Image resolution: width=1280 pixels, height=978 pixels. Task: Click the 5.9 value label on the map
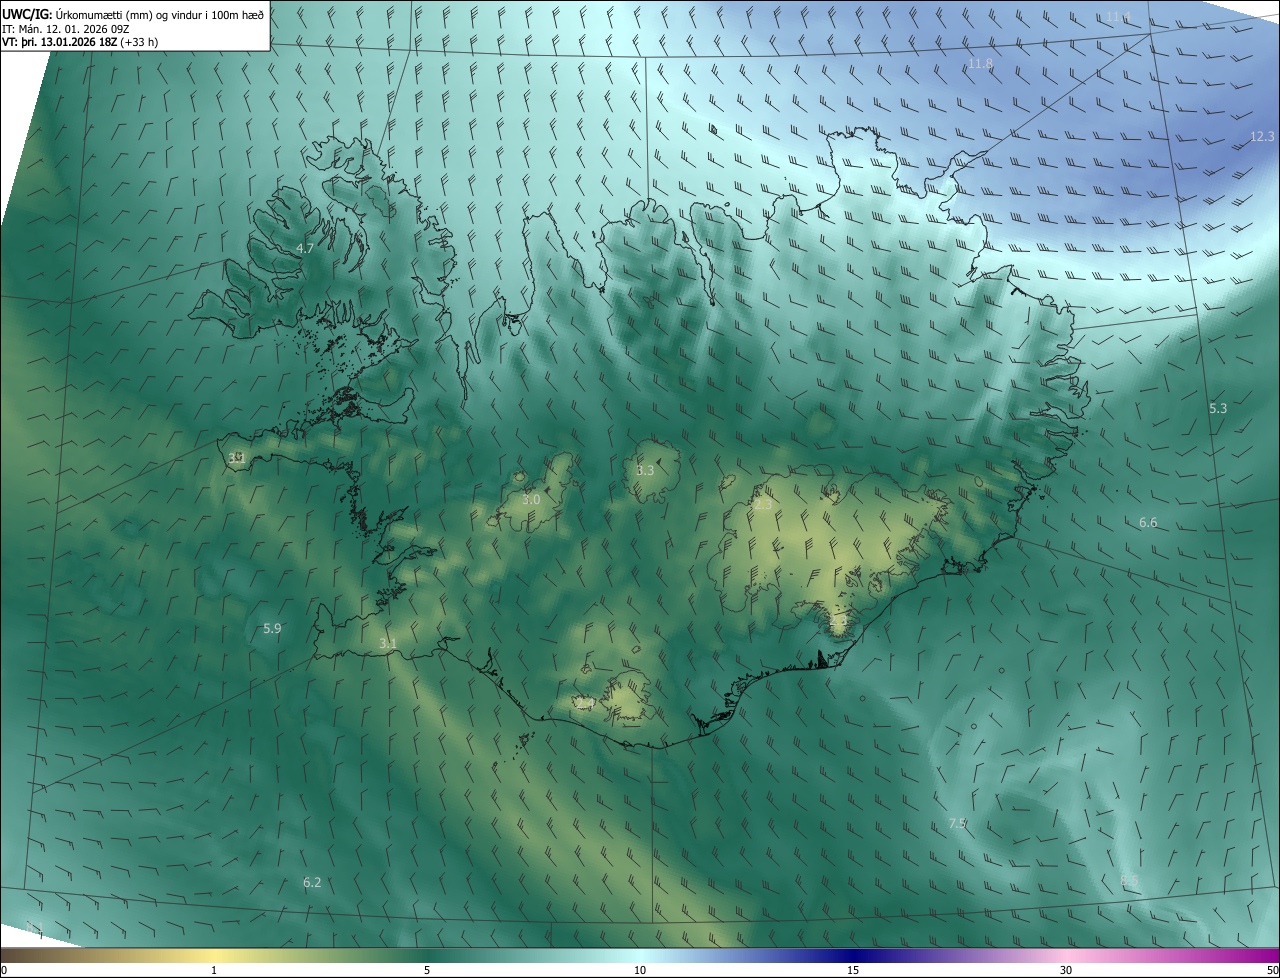point(272,628)
